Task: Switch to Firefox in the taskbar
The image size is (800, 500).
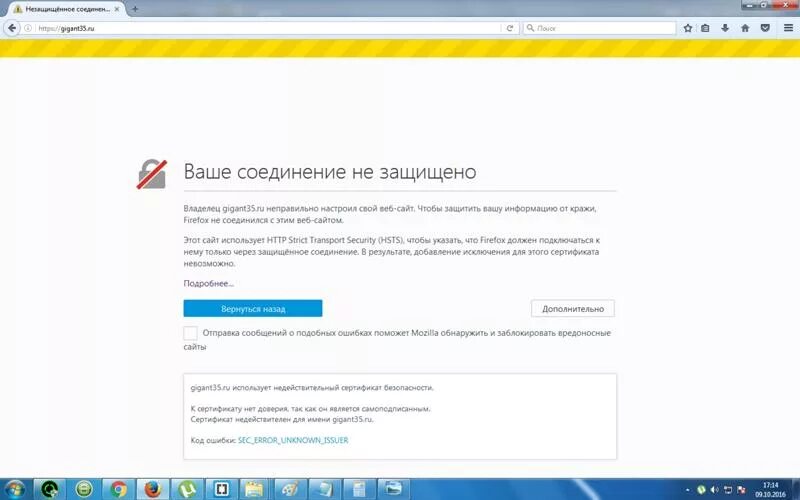Action: point(153,489)
